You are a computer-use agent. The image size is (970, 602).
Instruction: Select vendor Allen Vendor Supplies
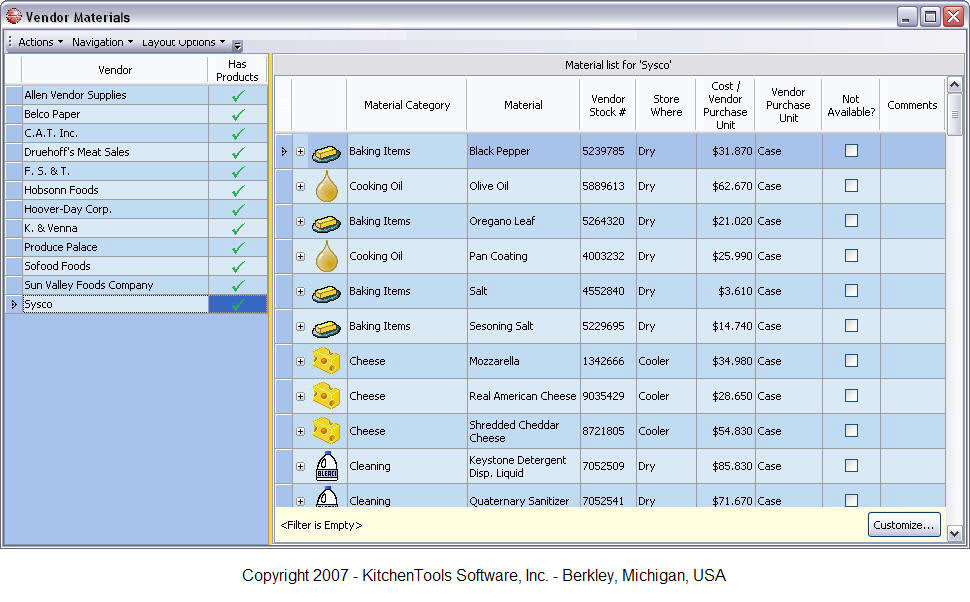pos(115,95)
